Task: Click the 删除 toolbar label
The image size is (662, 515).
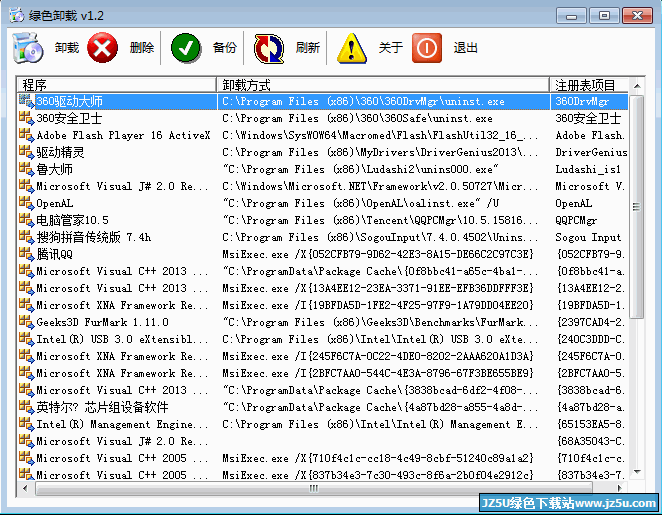Action: 142,48
